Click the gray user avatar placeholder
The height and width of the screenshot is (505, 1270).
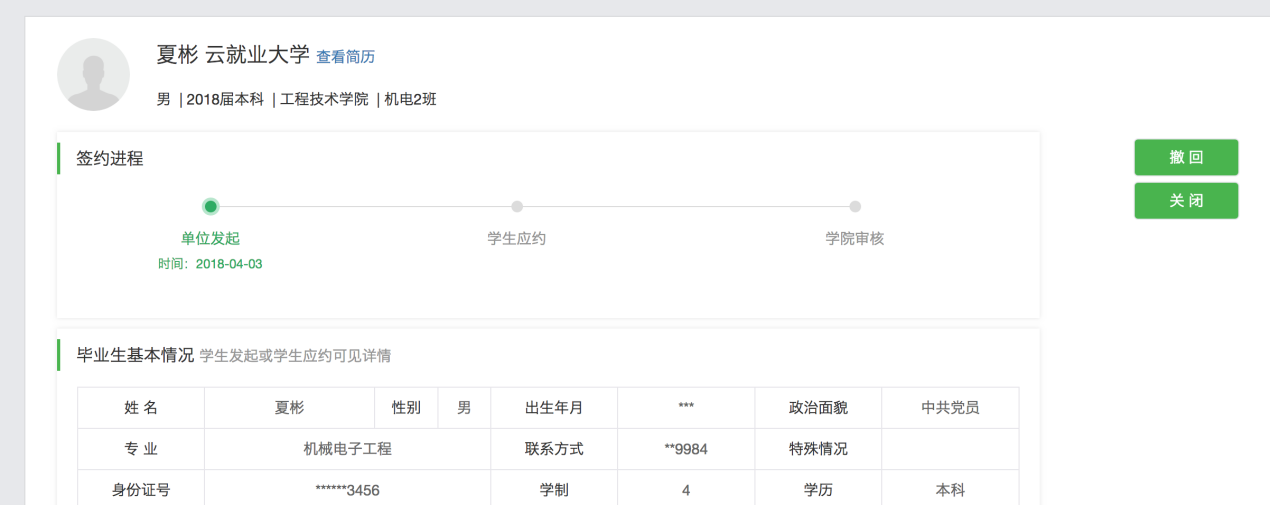(x=93, y=75)
